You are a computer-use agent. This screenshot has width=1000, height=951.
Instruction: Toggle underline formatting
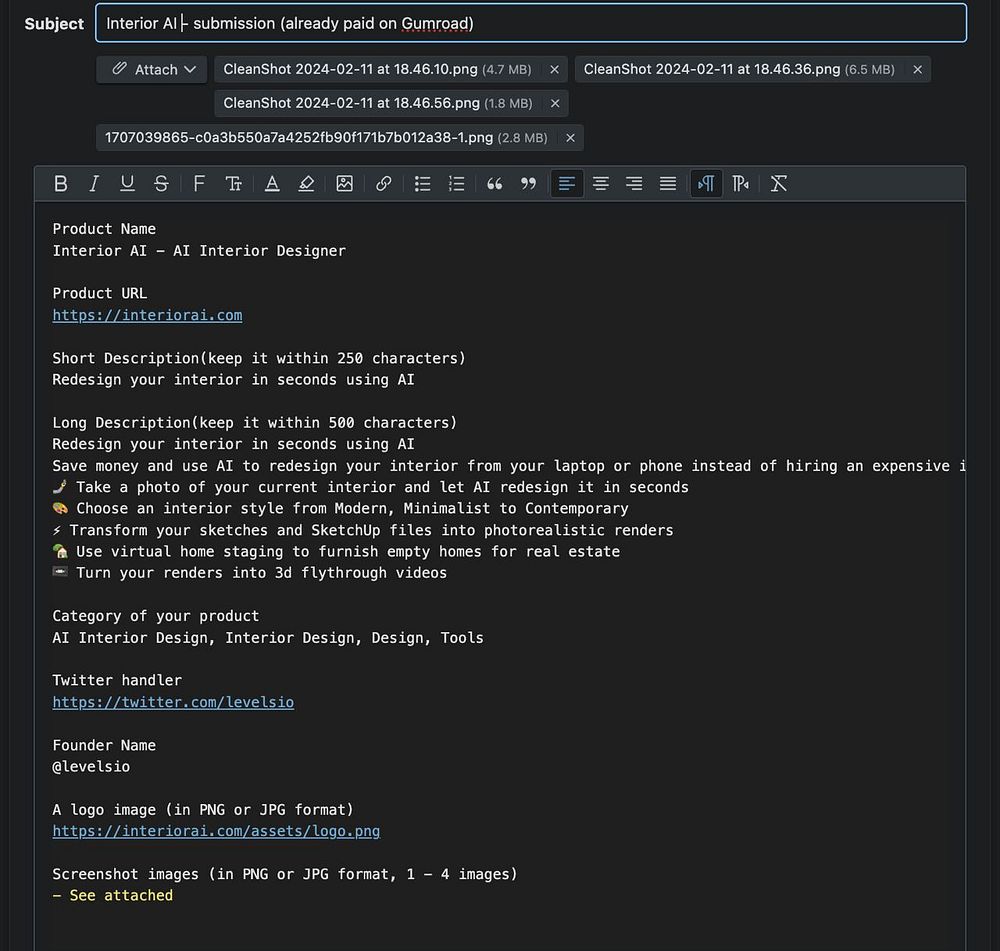(128, 184)
